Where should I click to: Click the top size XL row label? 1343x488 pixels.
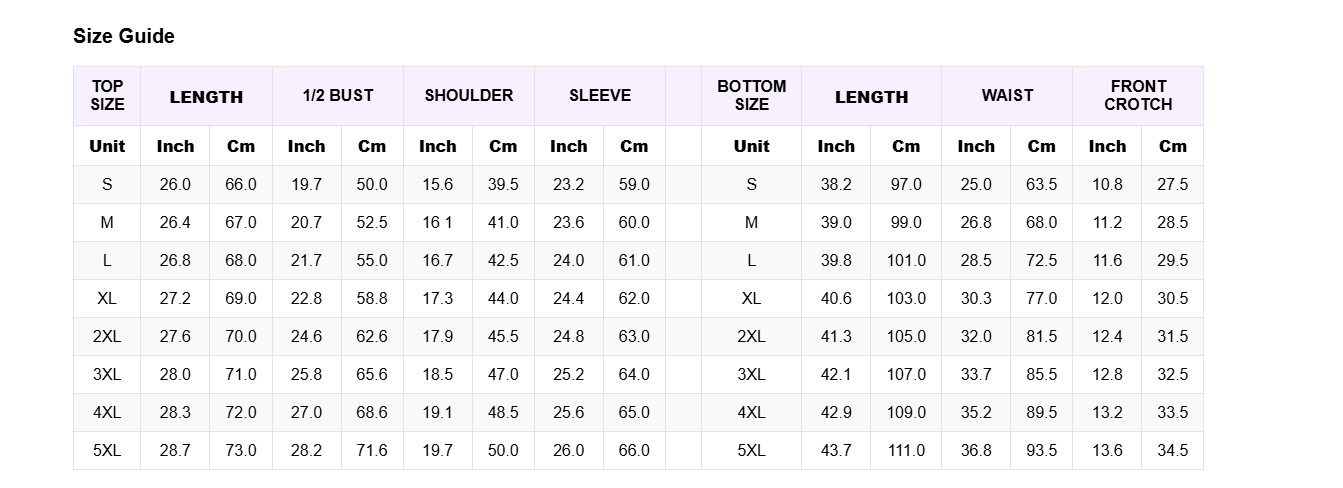107,298
